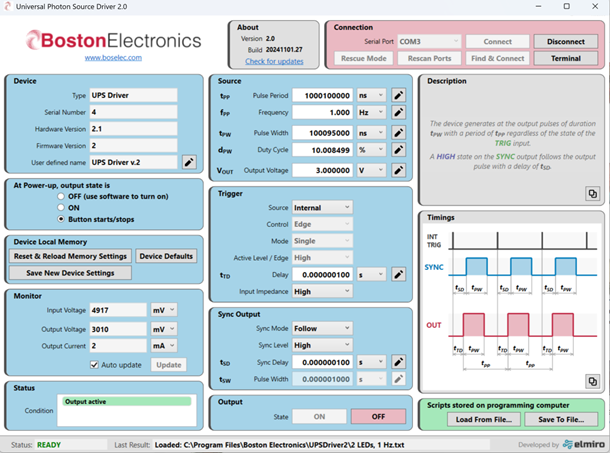Screen dimensions: 610x453
Task: Click the Trigger Delay value field
Action: coord(323,275)
